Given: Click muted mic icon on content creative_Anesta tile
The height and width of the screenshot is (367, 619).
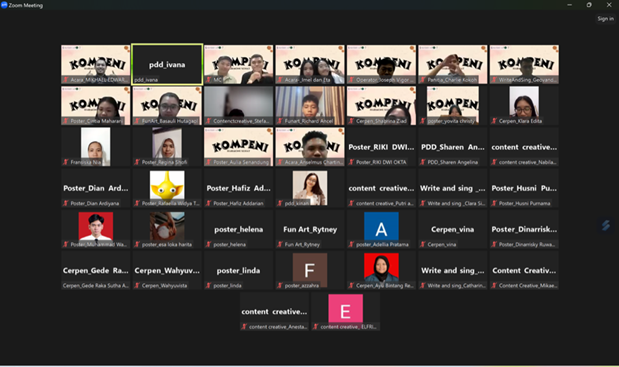Looking at the screenshot, I should [x=244, y=327].
